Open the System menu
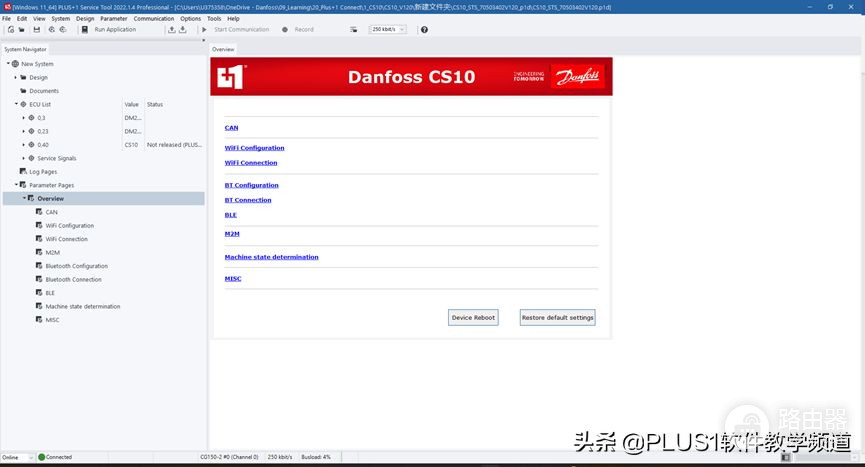The width and height of the screenshot is (865, 467). [x=61, y=18]
